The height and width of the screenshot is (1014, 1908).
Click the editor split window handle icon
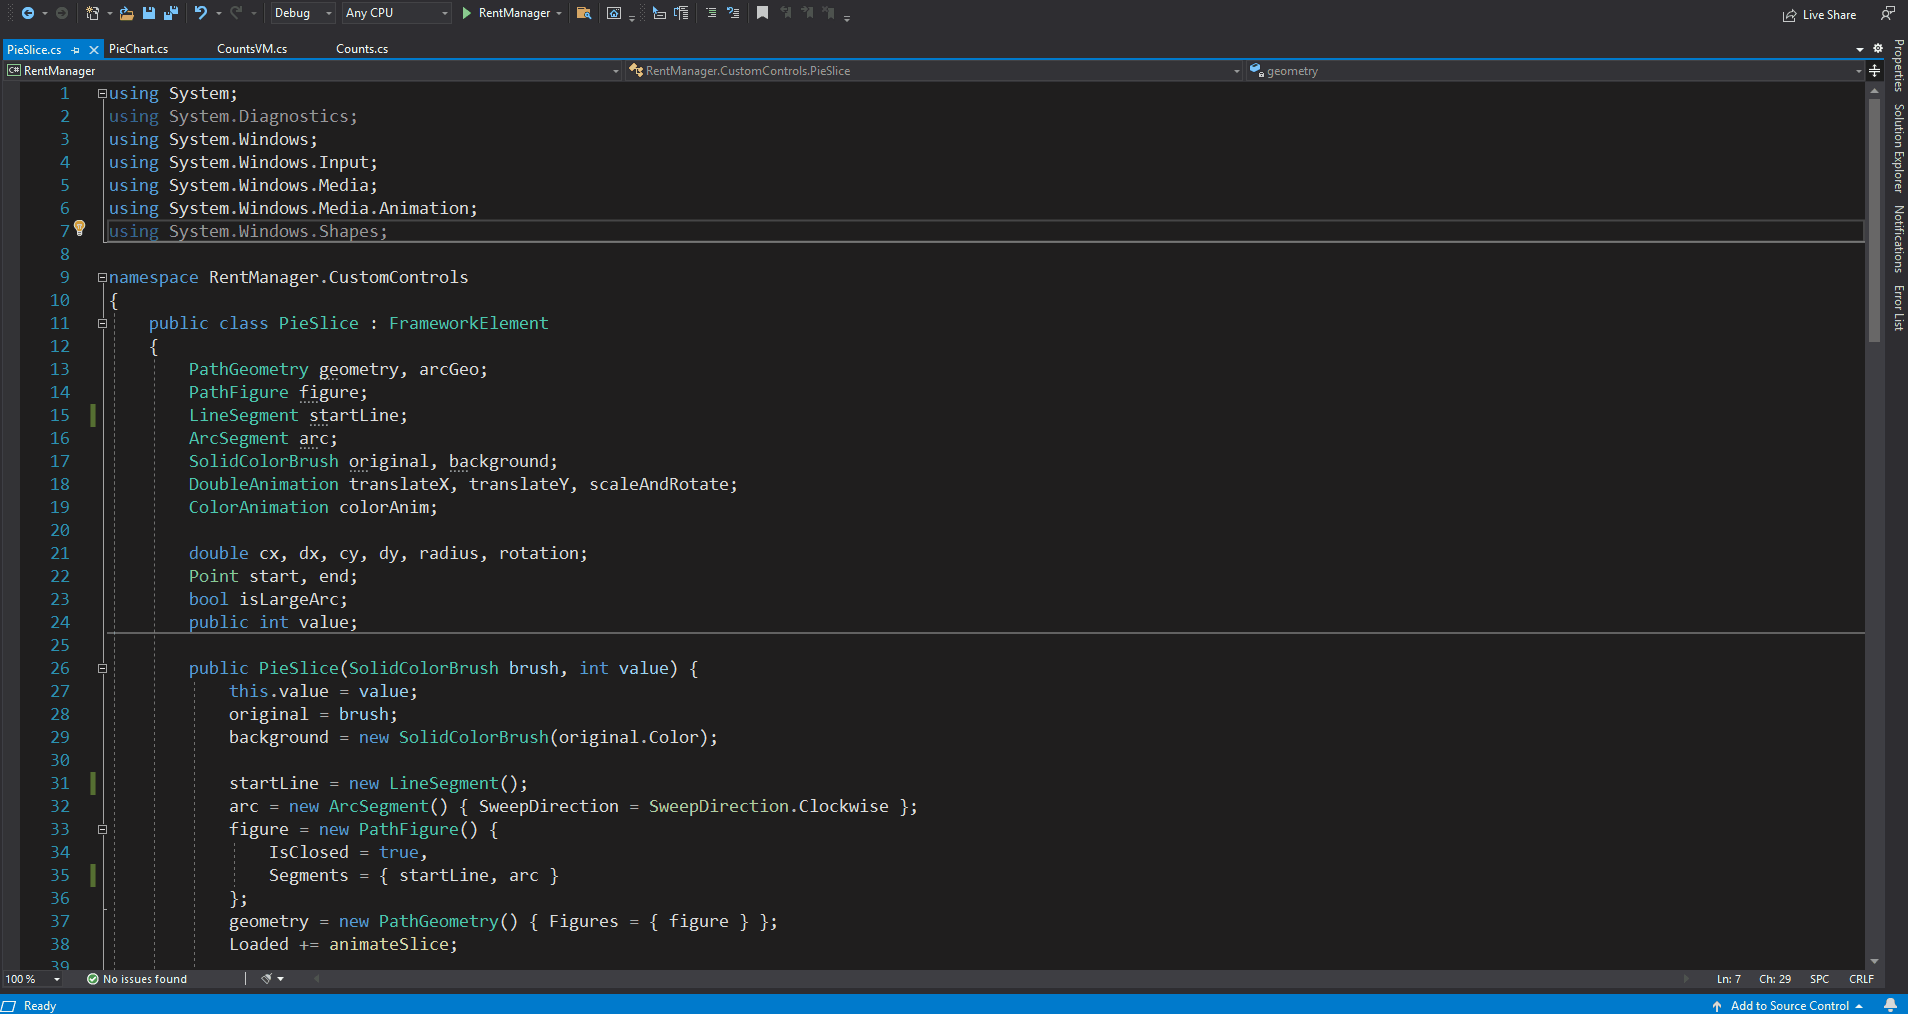[1875, 70]
